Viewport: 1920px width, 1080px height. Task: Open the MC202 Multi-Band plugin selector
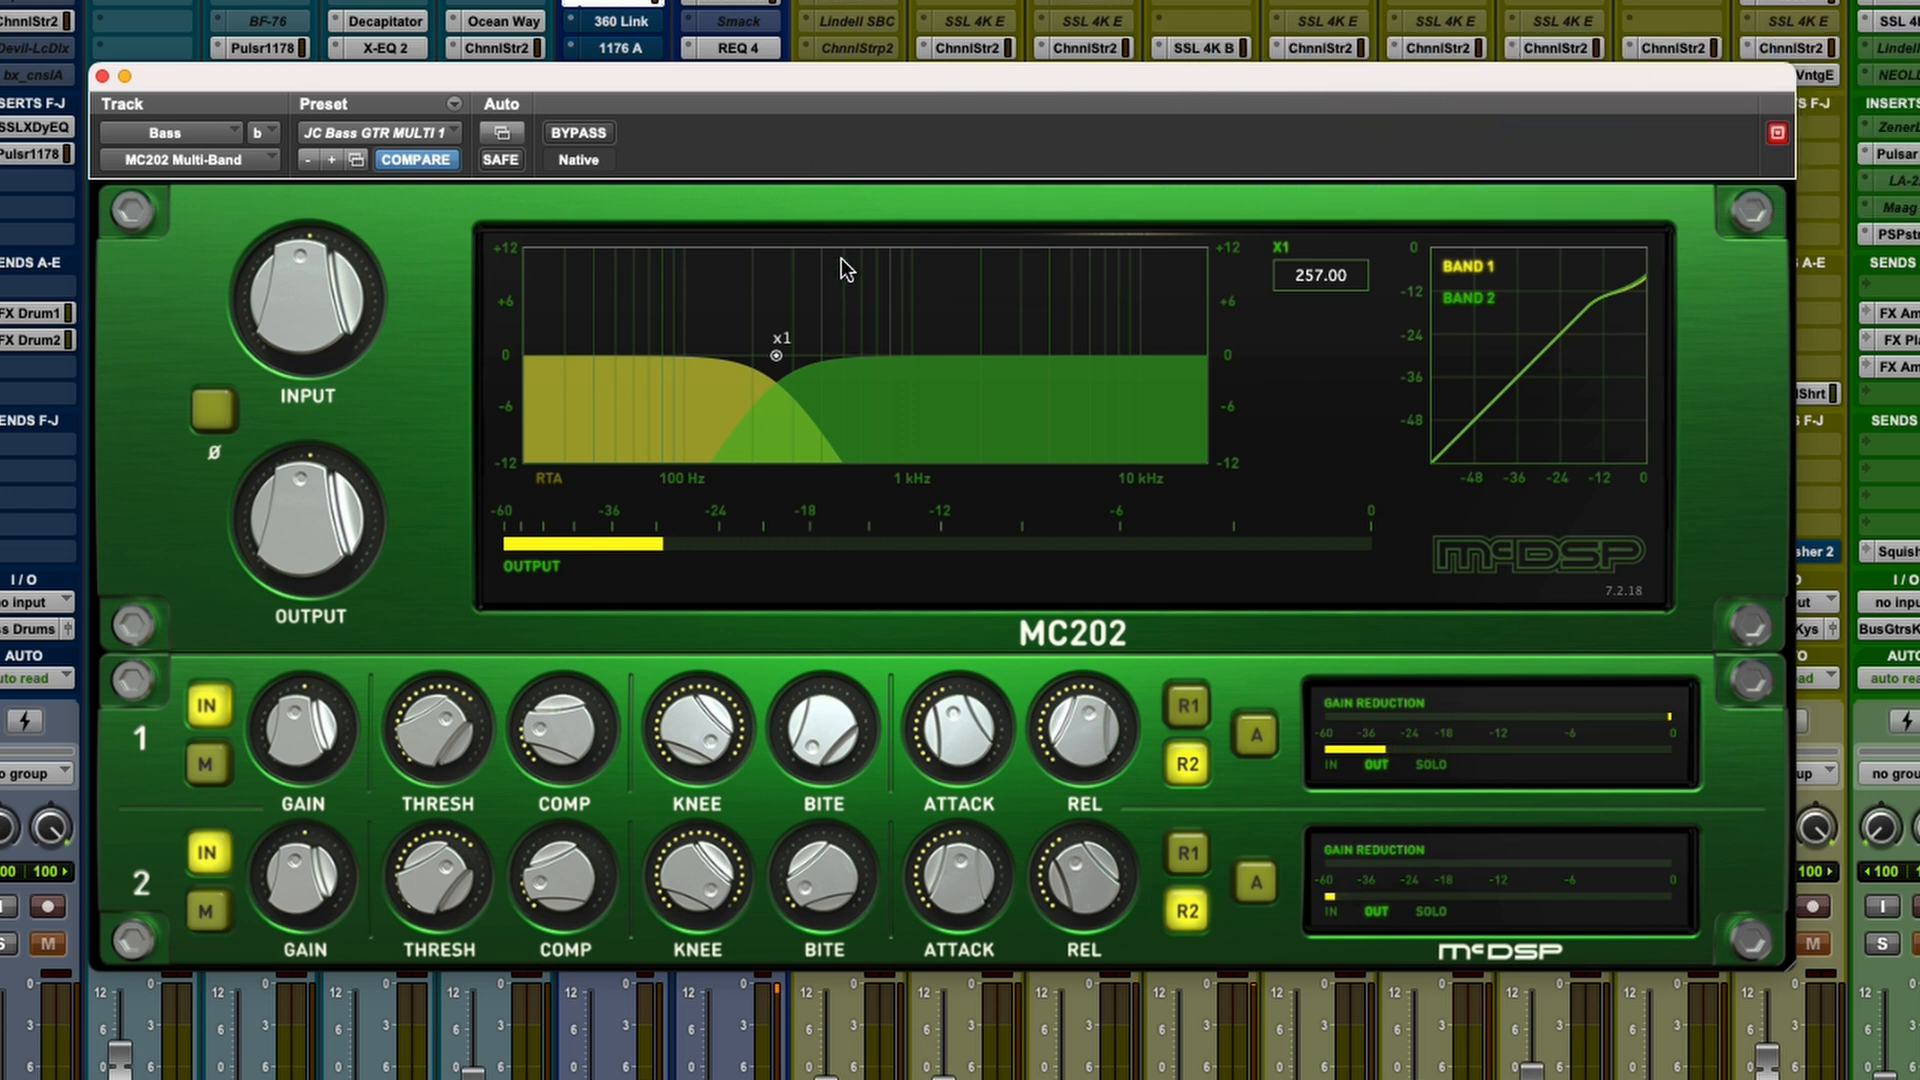189,160
